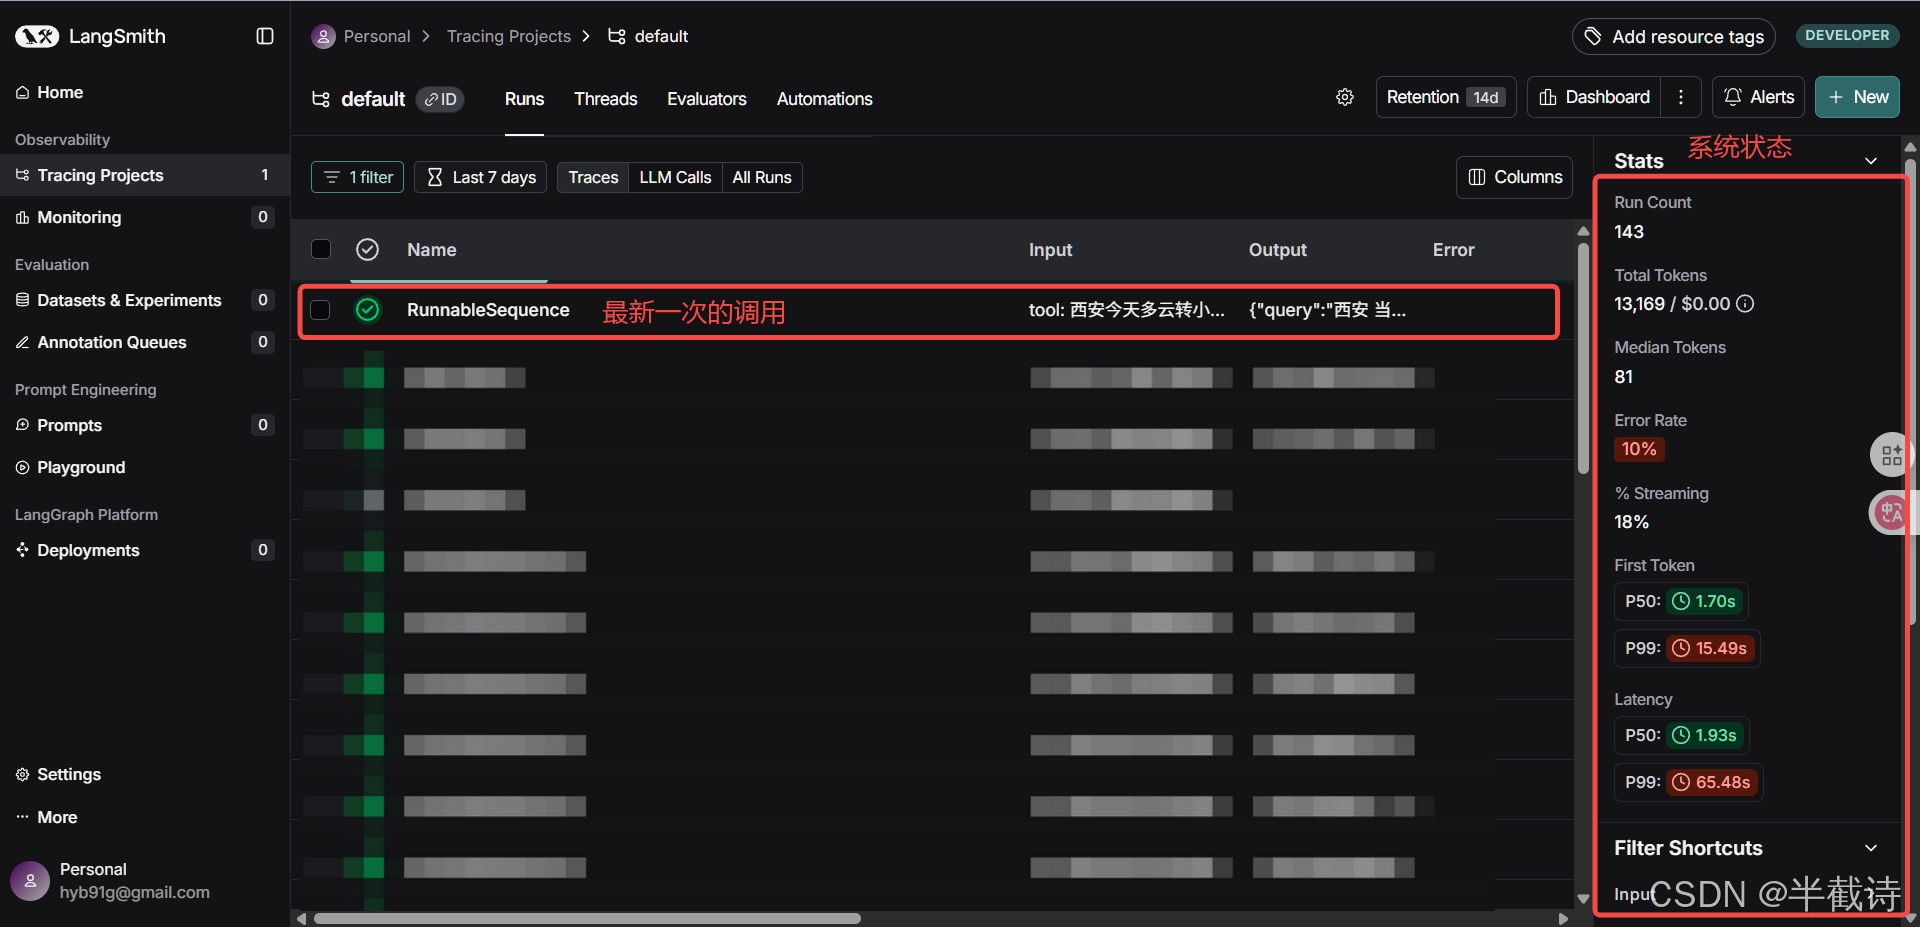Open project settings gear icon

click(1345, 97)
